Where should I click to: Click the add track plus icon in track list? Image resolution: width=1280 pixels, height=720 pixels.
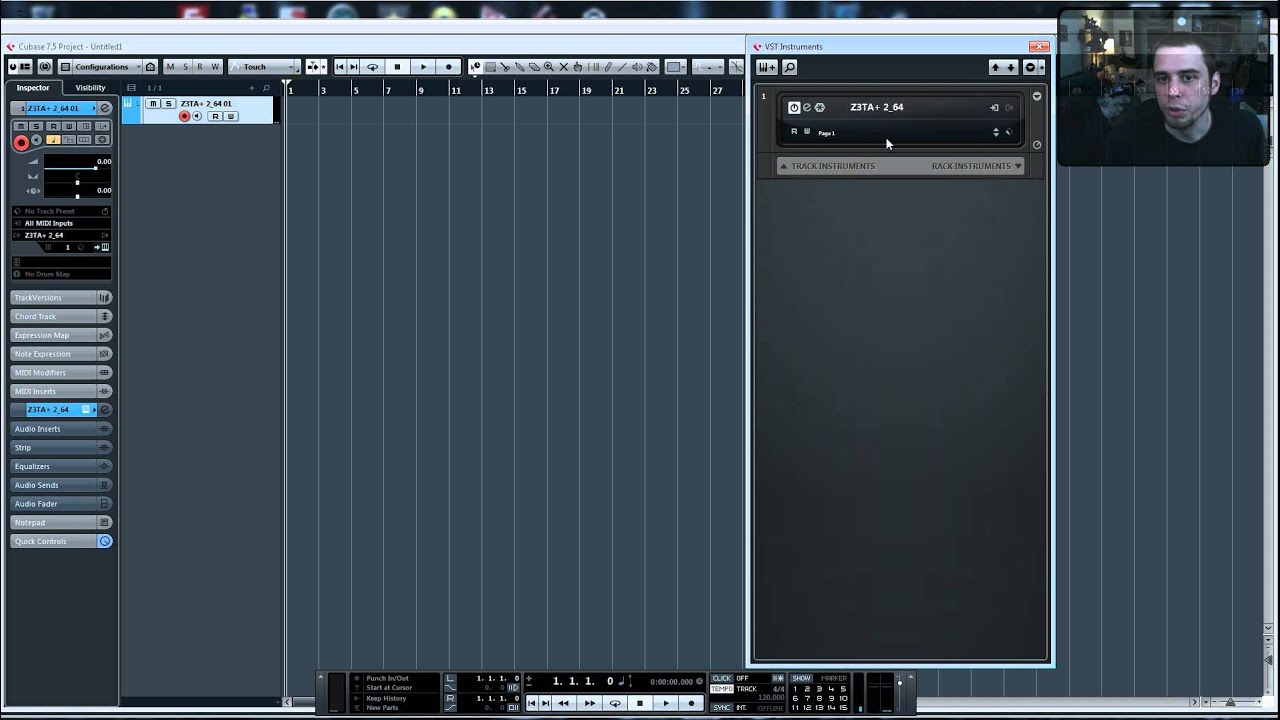[252, 88]
